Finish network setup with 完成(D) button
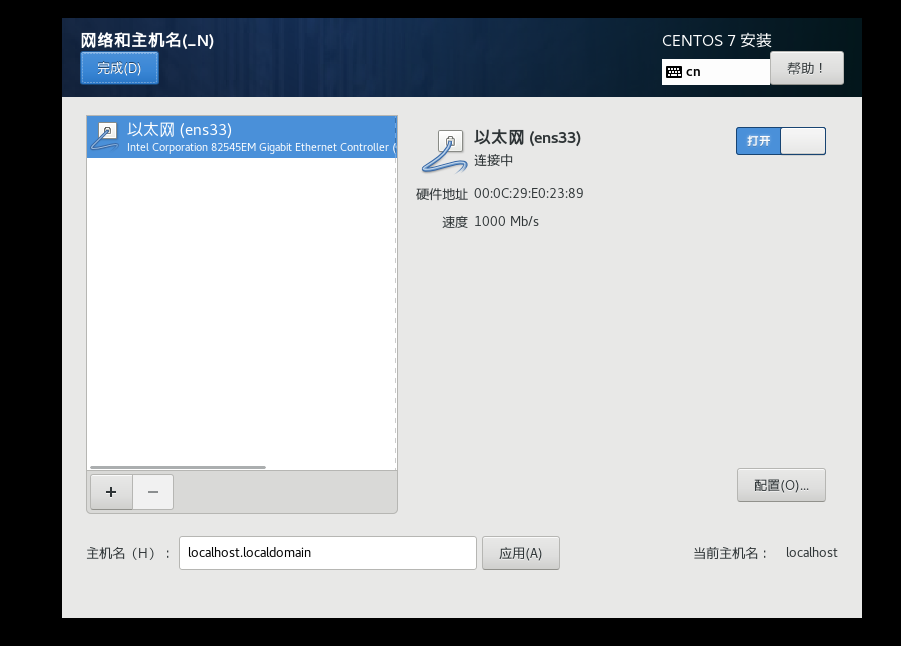This screenshot has width=901, height=646. pyautogui.click(x=118, y=68)
